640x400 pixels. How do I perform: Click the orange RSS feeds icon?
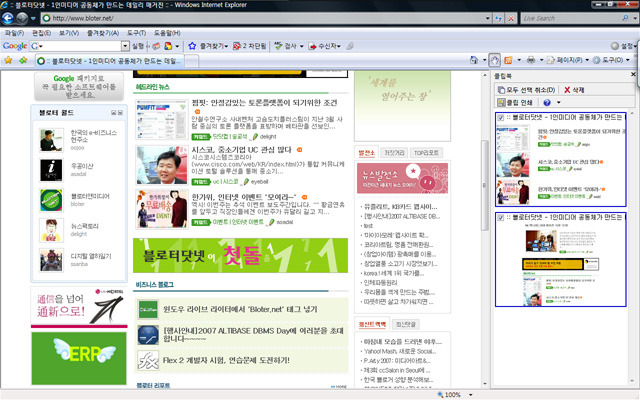pyautogui.click(x=508, y=60)
